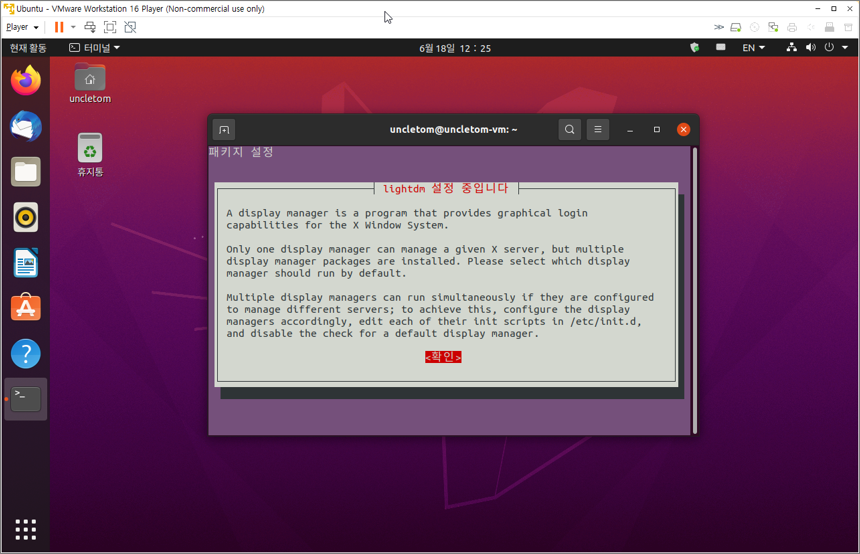The width and height of the screenshot is (860, 554).
Task: Add a new tab in the terminal window
Action: coord(224,129)
